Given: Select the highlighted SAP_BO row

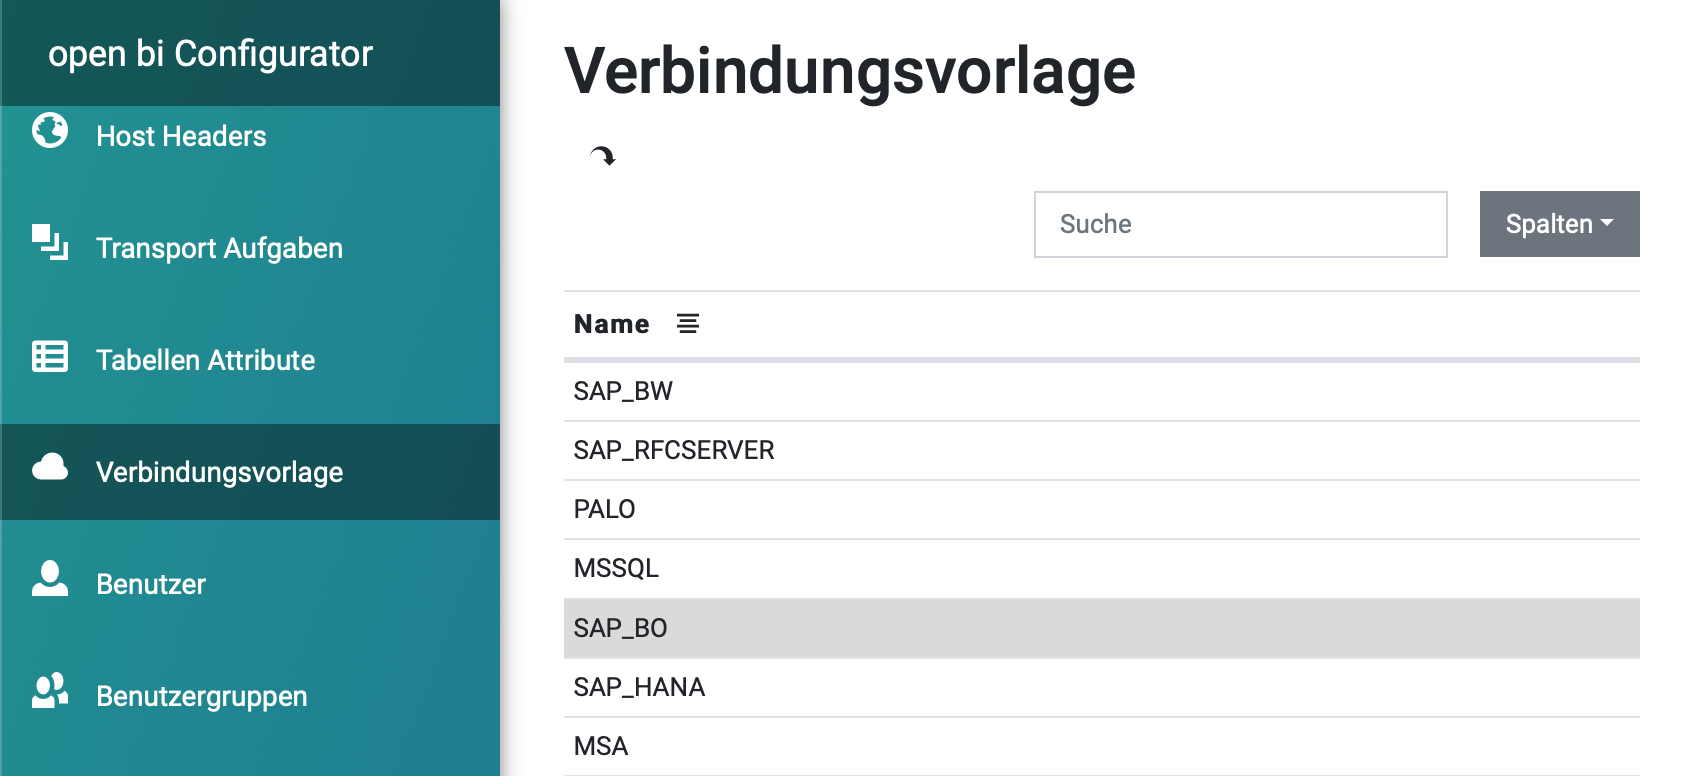Looking at the screenshot, I should click(1102, 628).
